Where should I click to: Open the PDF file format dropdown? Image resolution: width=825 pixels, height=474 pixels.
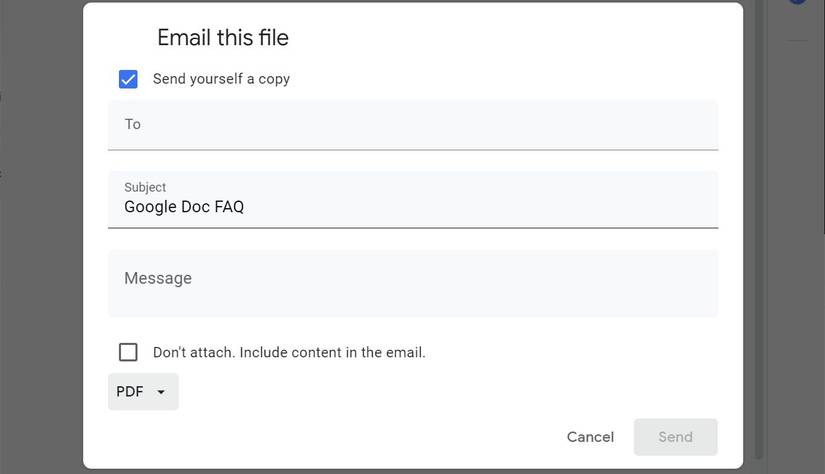pos(143,392)
